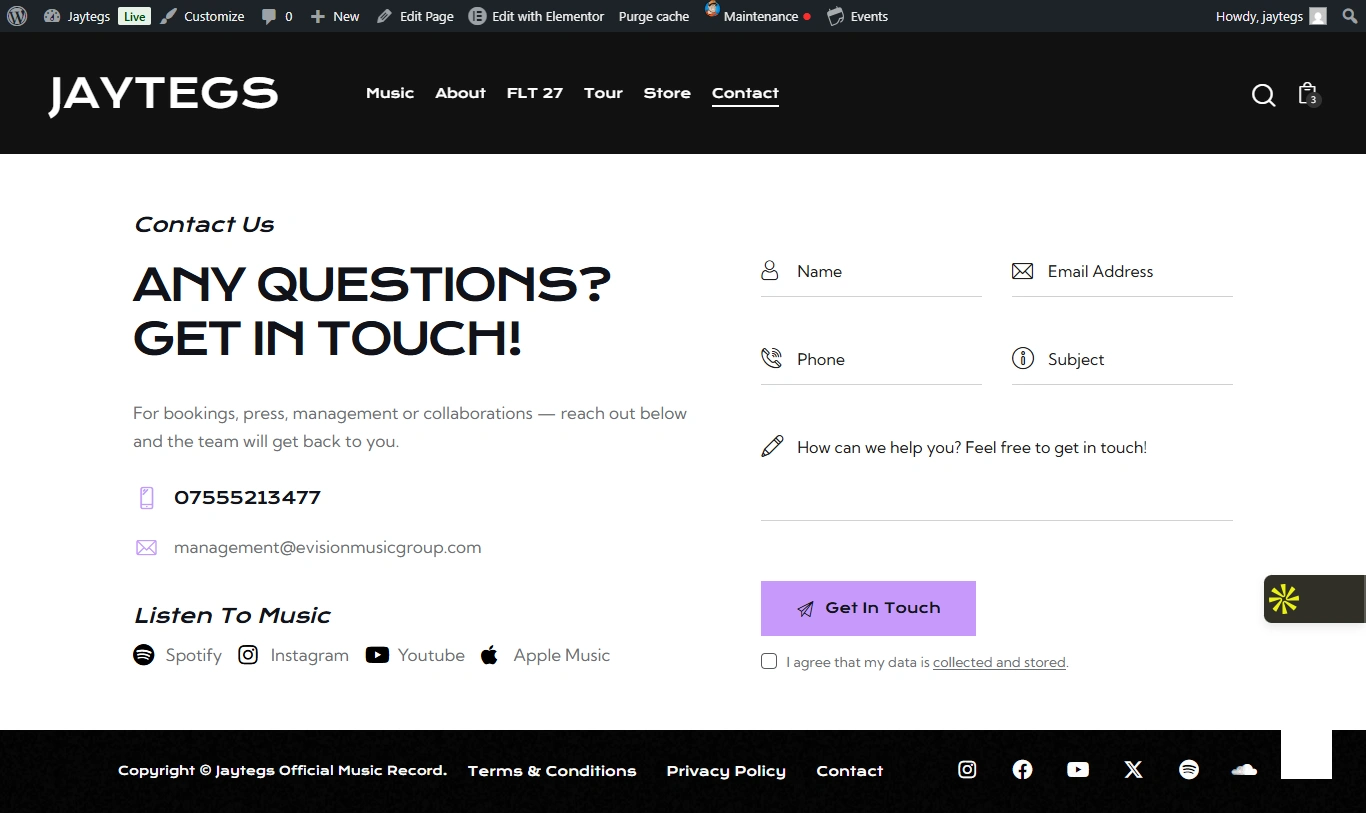Click the user avatar in admin bar

[x=1319, y=16]
